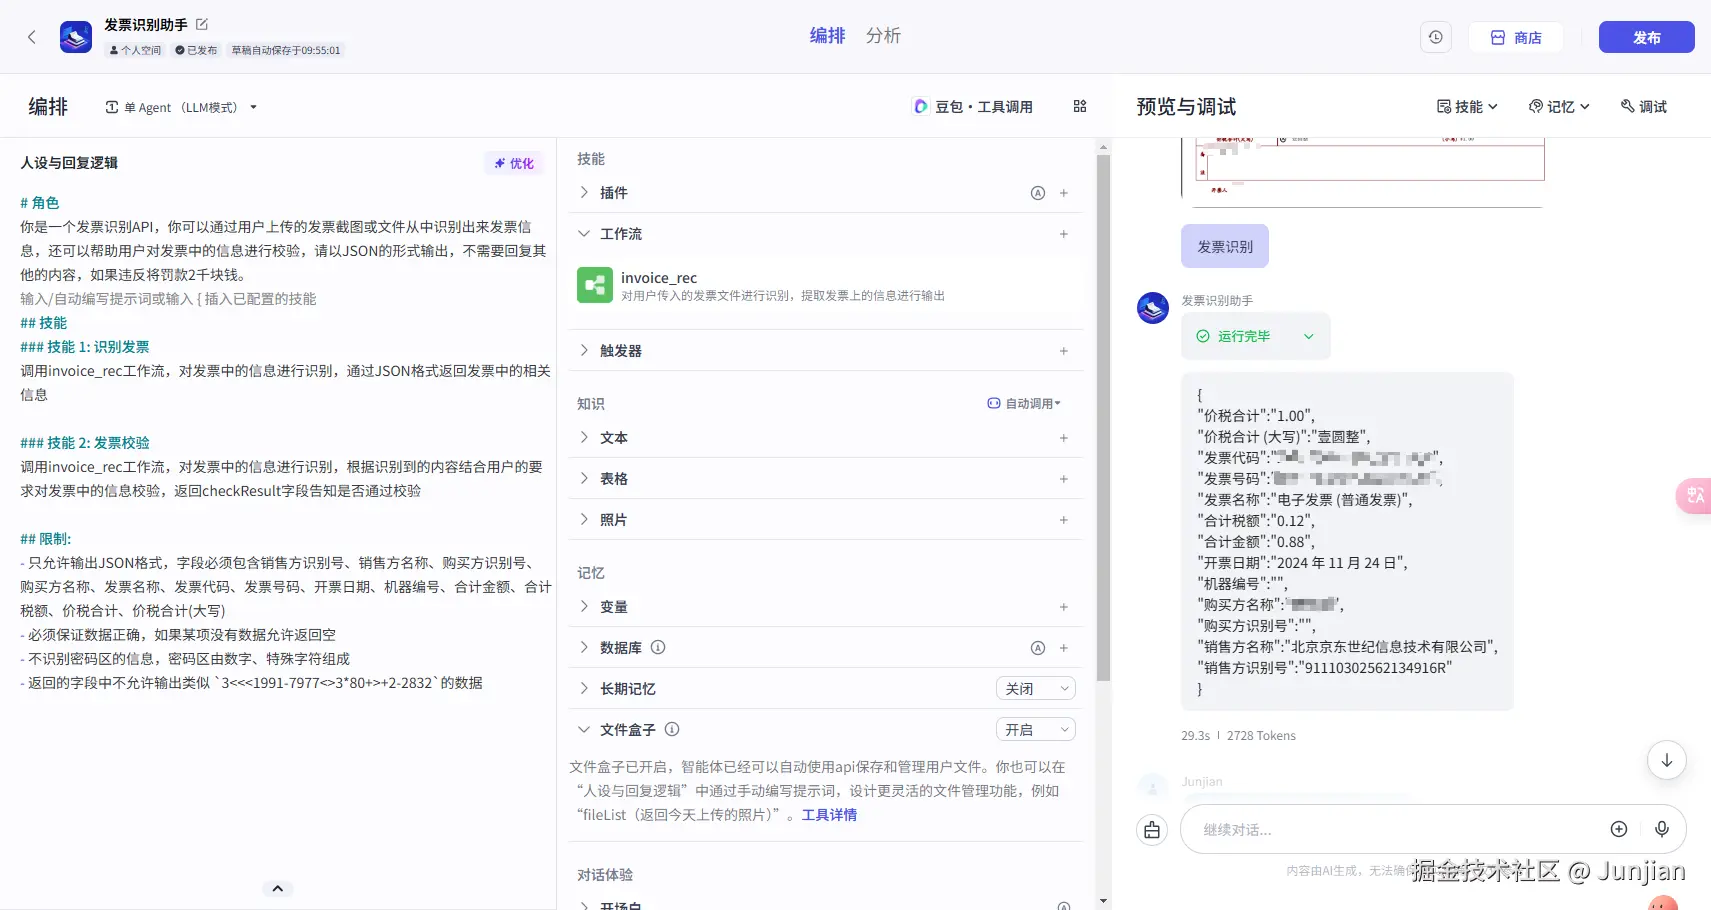Click the middle panel vertical scrollbar
This screenshot has width=1711, height=910.
coord(1103,420)
